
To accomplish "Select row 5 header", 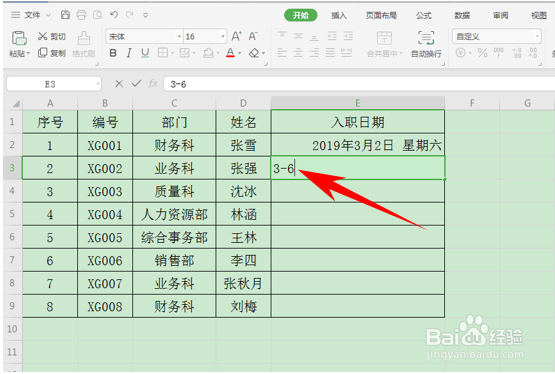I will tap(12, 214).
